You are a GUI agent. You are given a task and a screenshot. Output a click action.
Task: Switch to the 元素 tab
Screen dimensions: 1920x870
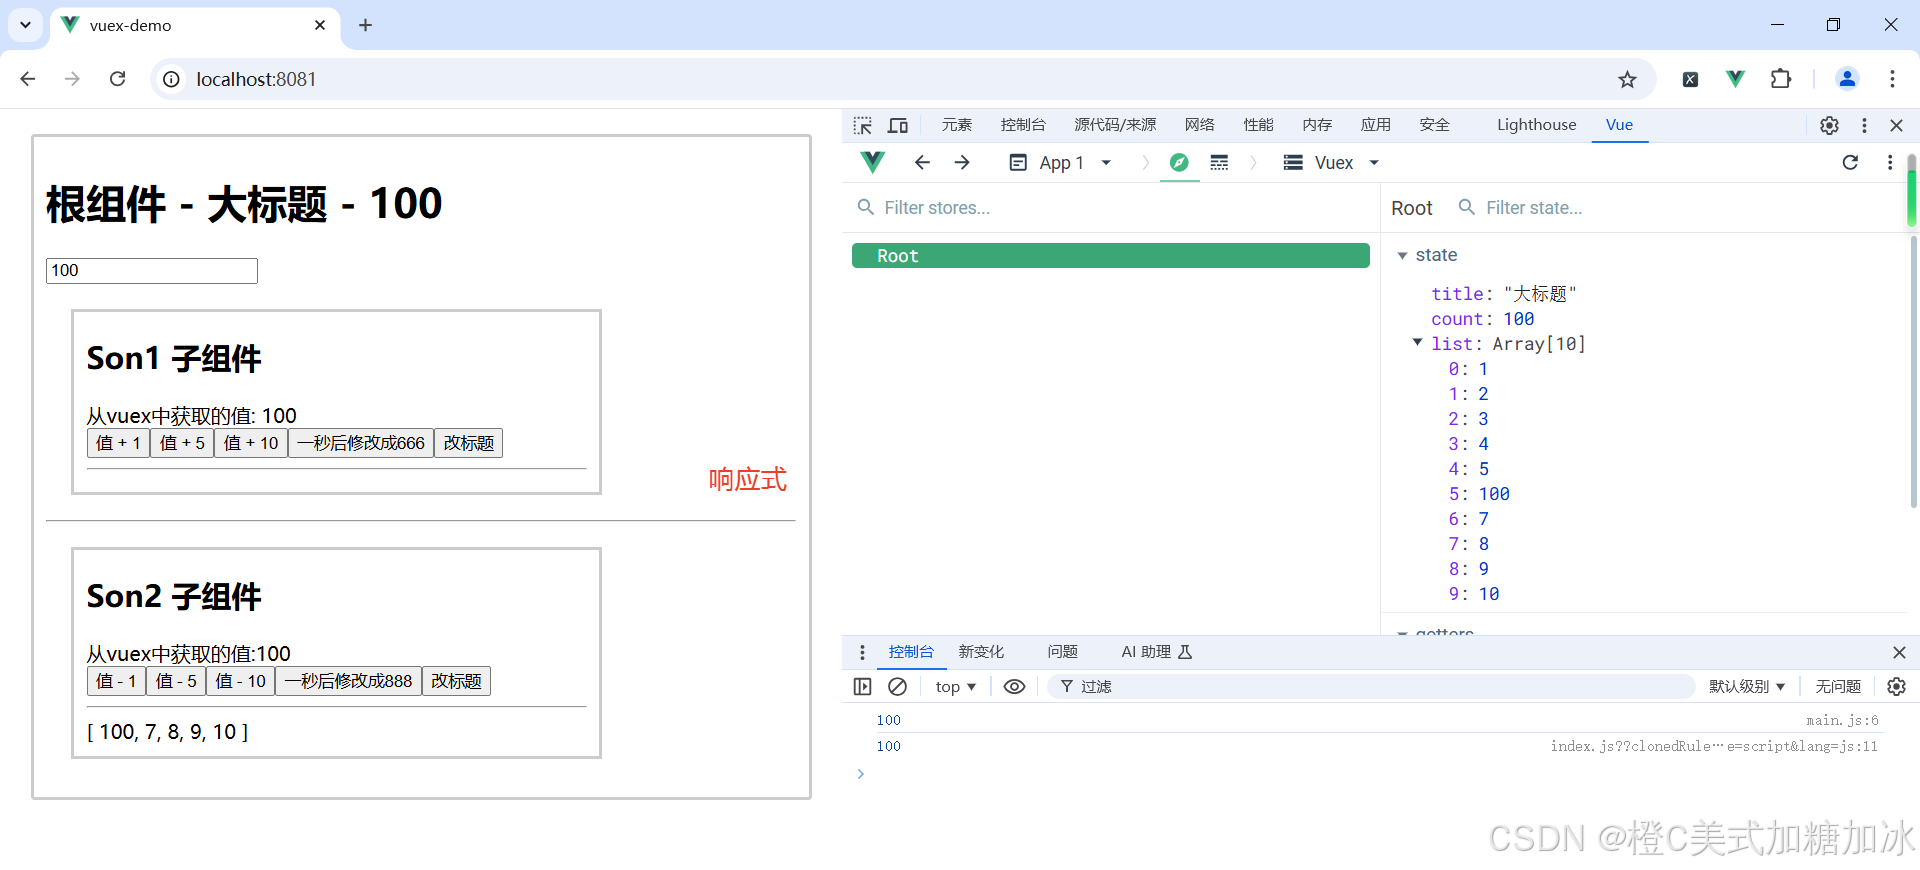[x=956, y=125]
